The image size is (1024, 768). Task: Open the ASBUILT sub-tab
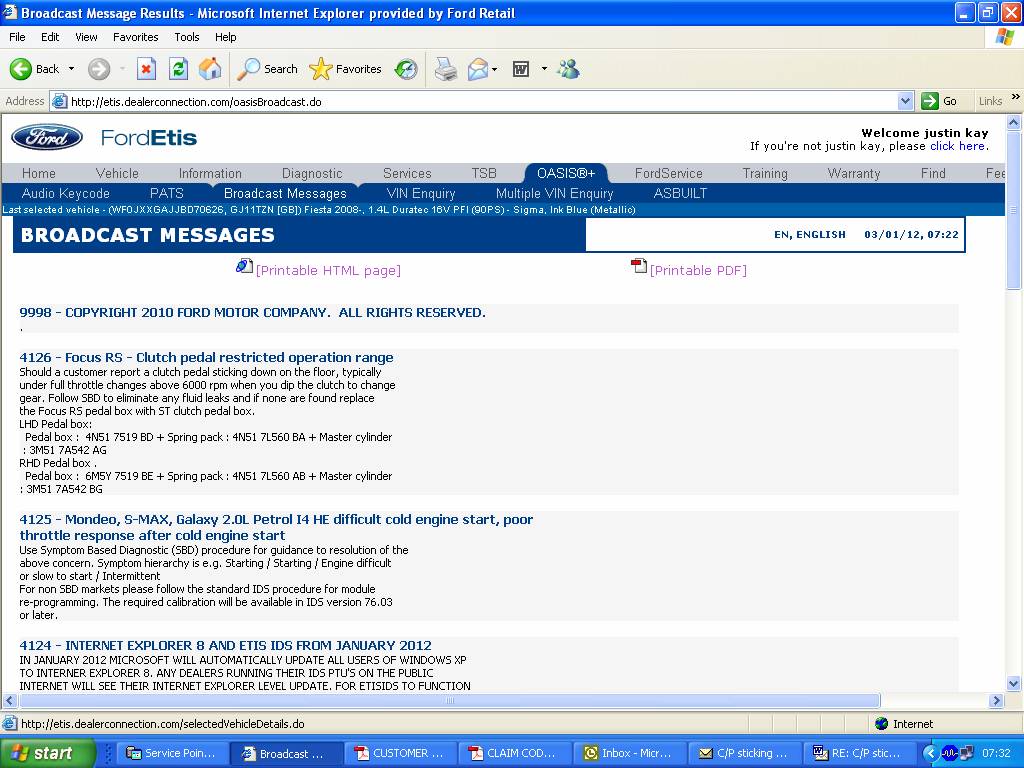[x=680, y=193]
